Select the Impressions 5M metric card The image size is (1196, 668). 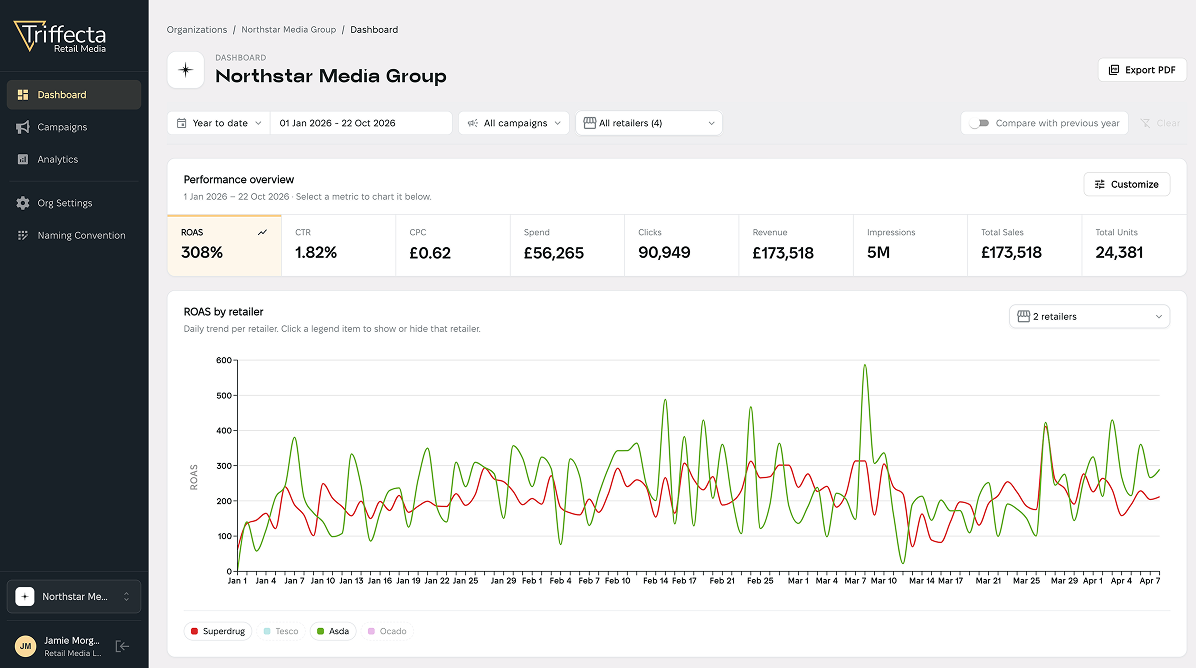pyautogui.click(x=911, y=245)
